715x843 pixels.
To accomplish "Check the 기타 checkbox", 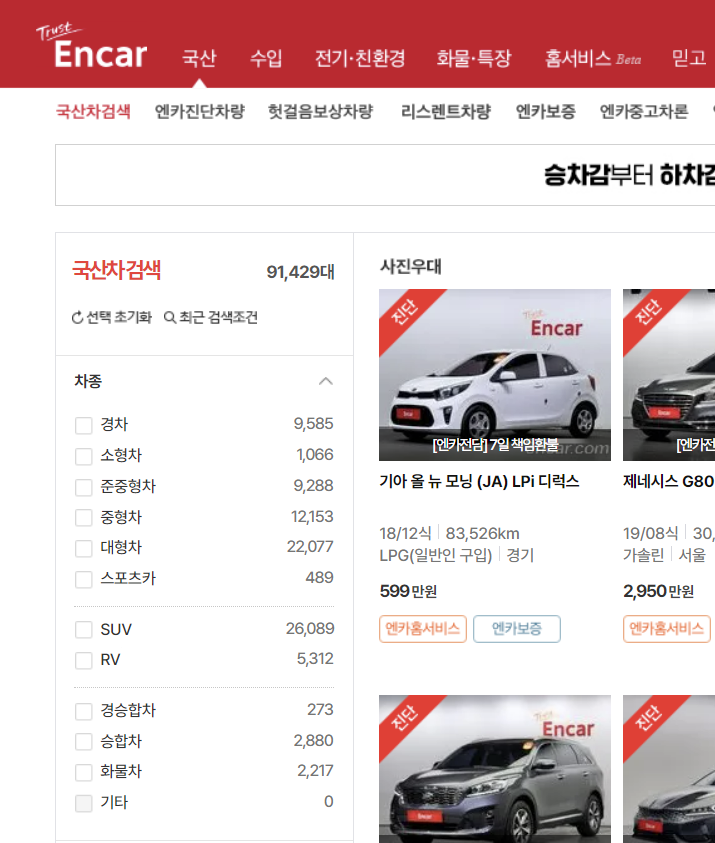I will (x=83, y=803).
